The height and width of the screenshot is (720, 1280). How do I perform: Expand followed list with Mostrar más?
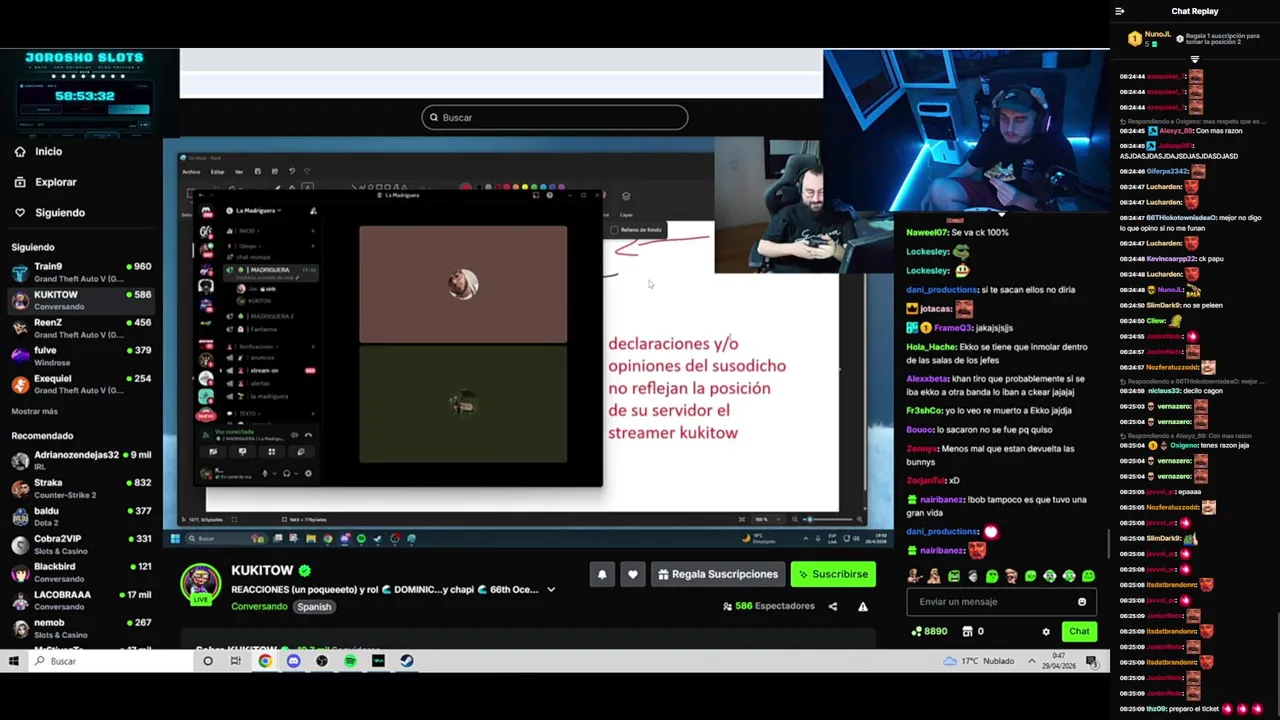(35, 411)
